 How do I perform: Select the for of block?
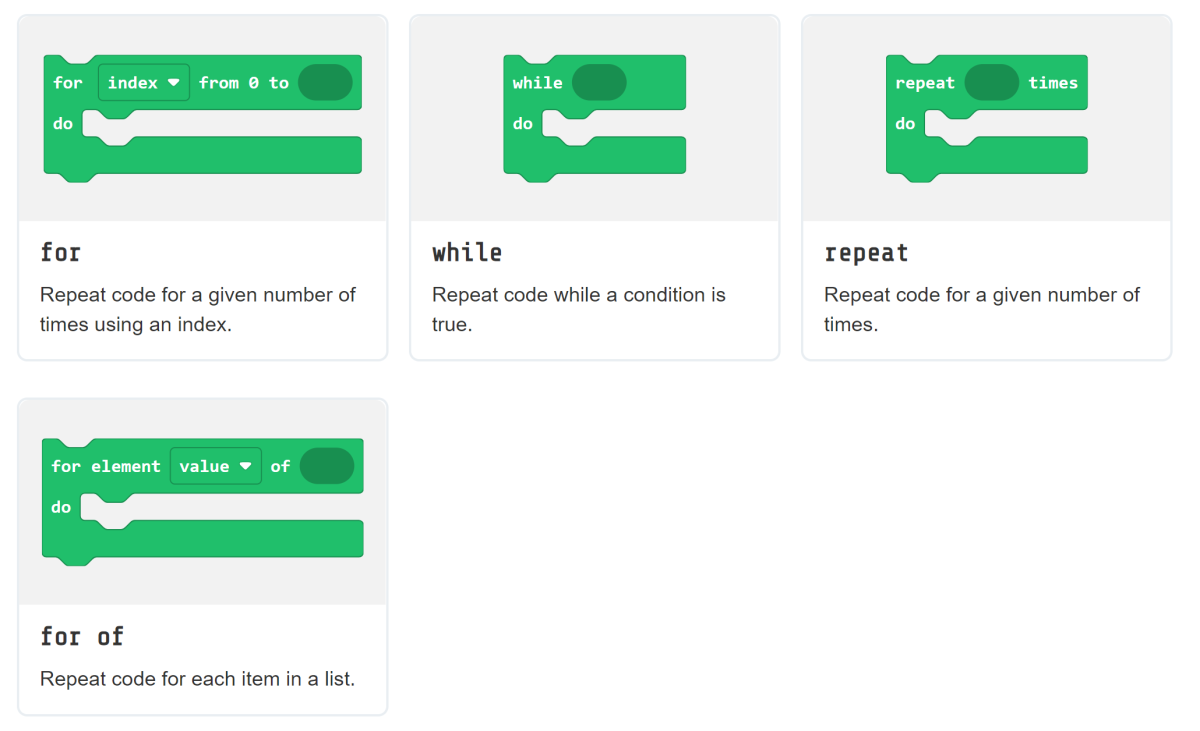pyautogui.click(x=200, y=500)
